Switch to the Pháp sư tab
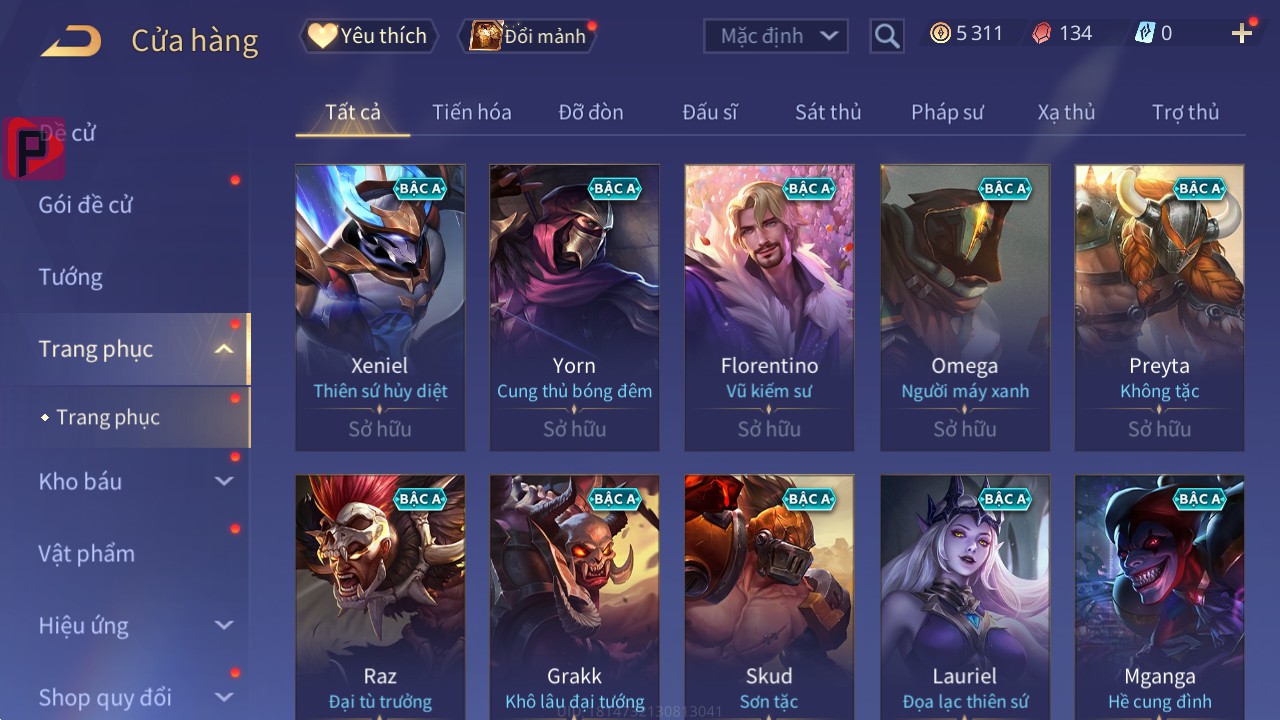 click(947, 112)
